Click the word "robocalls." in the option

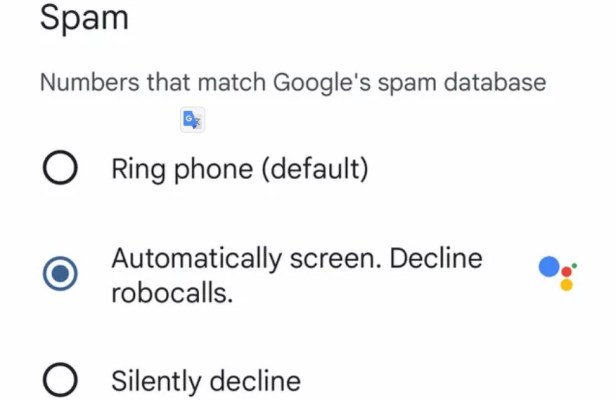pyautogui.click(x=172, y=295)
